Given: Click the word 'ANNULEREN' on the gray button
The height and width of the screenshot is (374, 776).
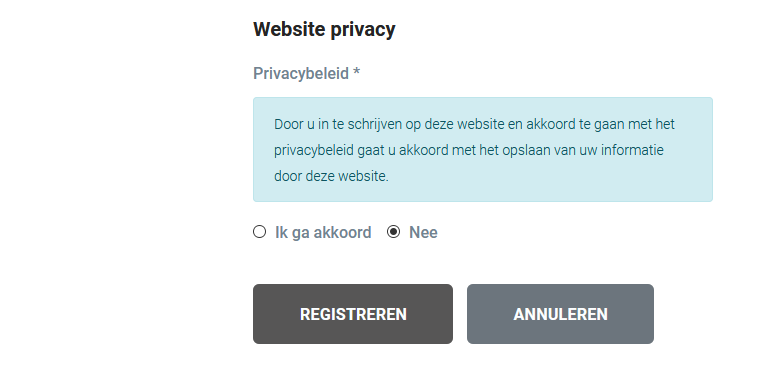Looking at the screenshot, I should [561, 314].
